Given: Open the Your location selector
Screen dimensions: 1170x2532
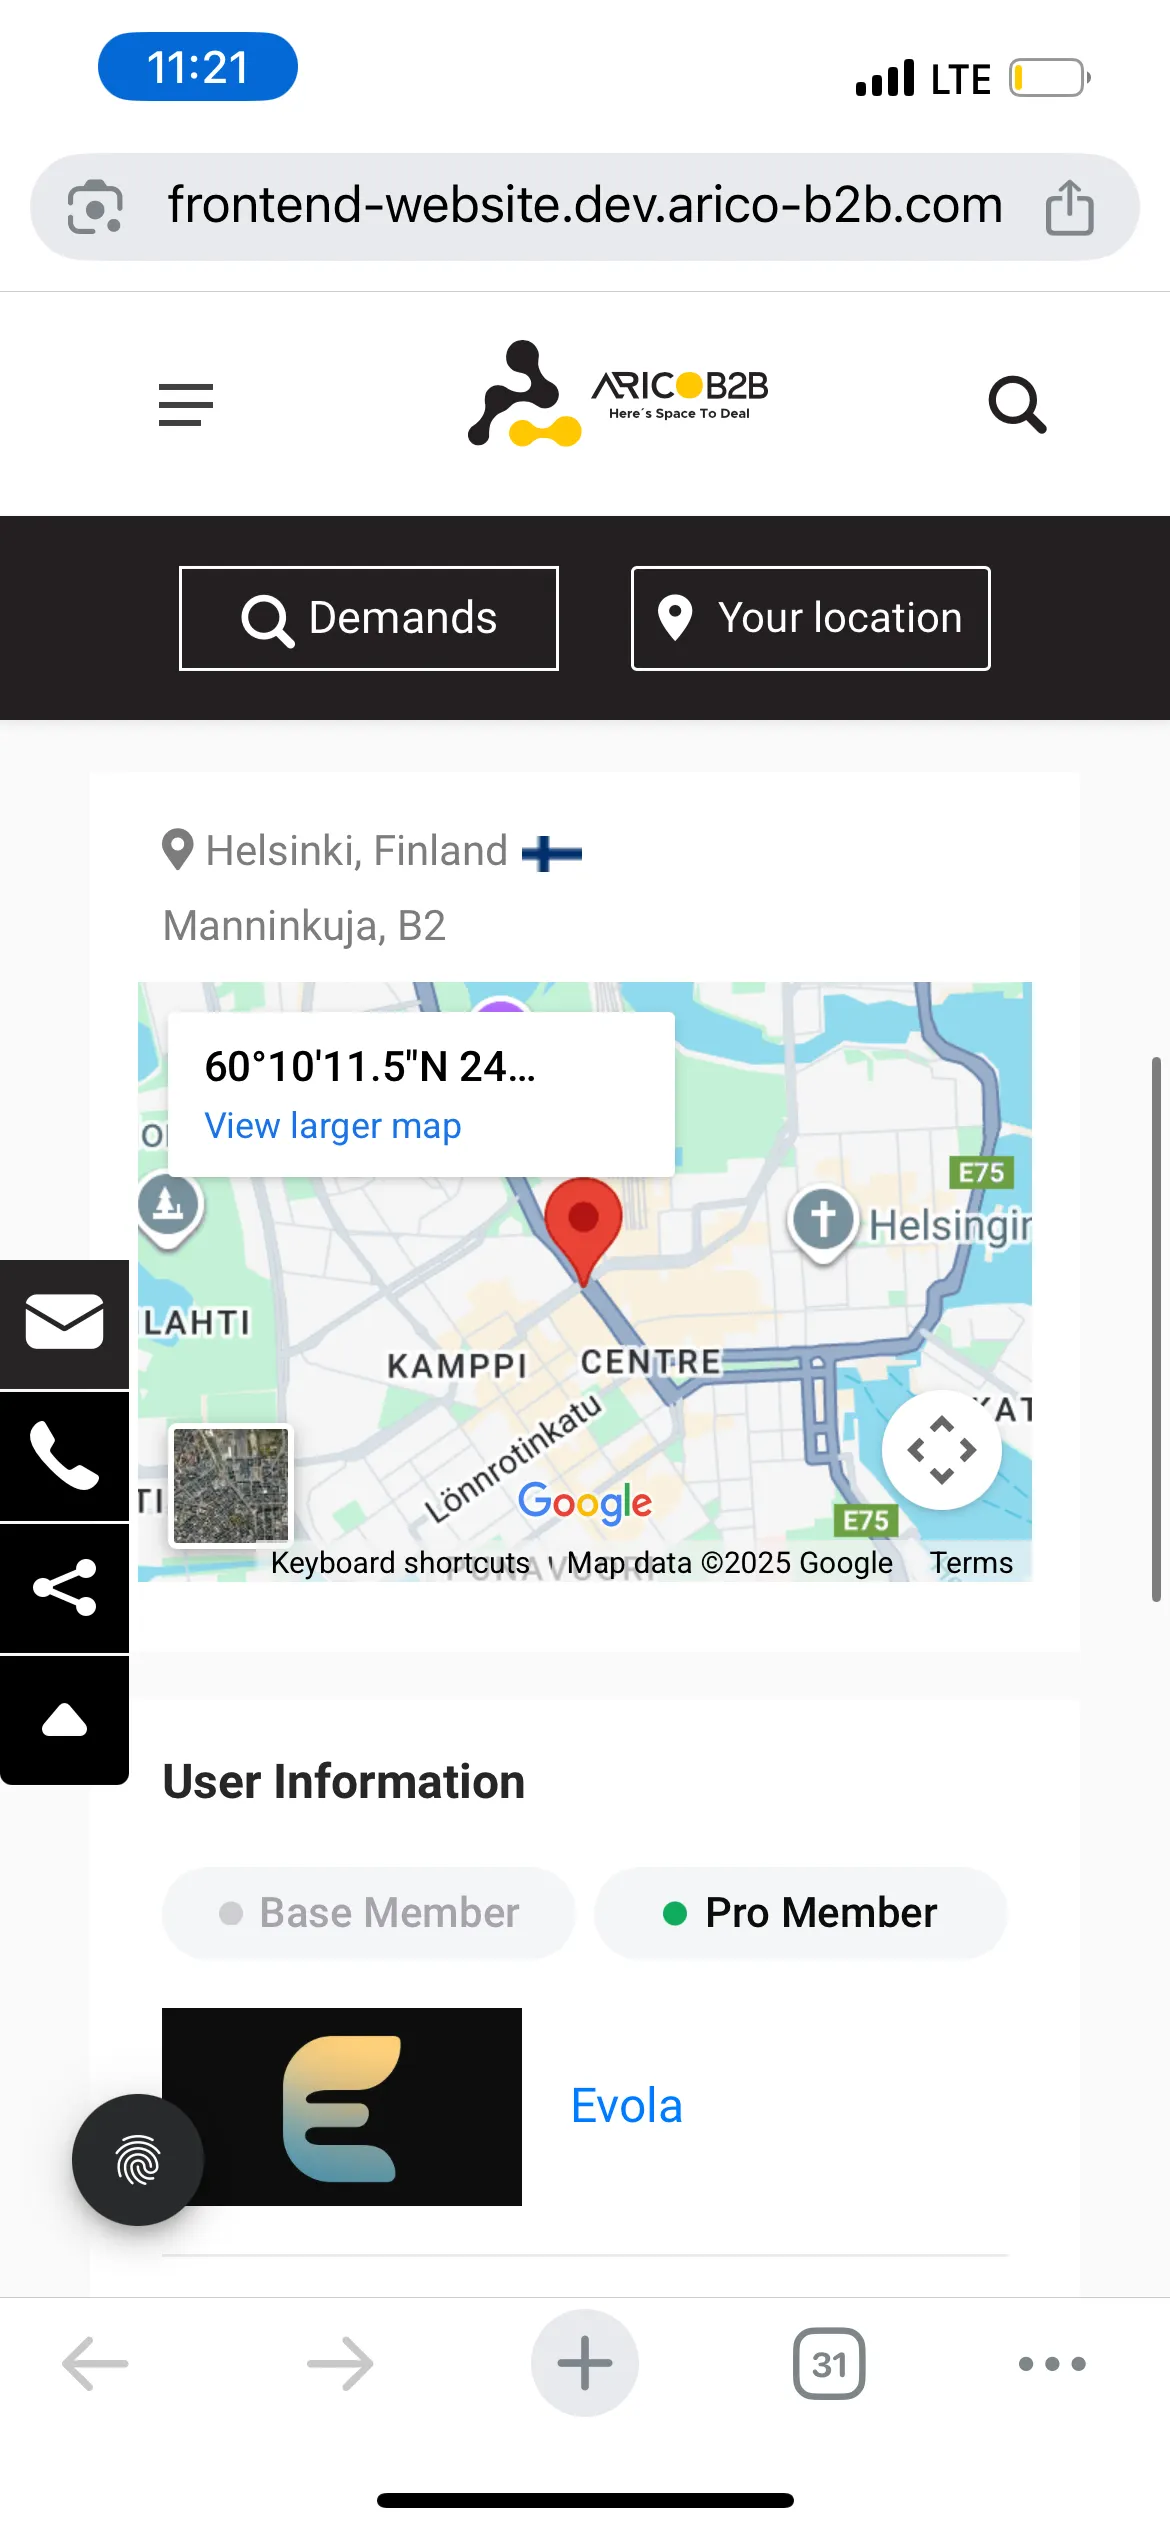Looking at the screenshot, I should (811, 618).
